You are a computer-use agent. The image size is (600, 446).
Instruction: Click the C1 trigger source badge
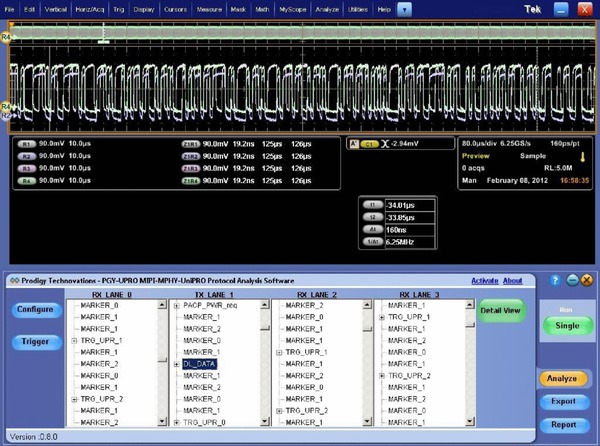click(369, 144)
